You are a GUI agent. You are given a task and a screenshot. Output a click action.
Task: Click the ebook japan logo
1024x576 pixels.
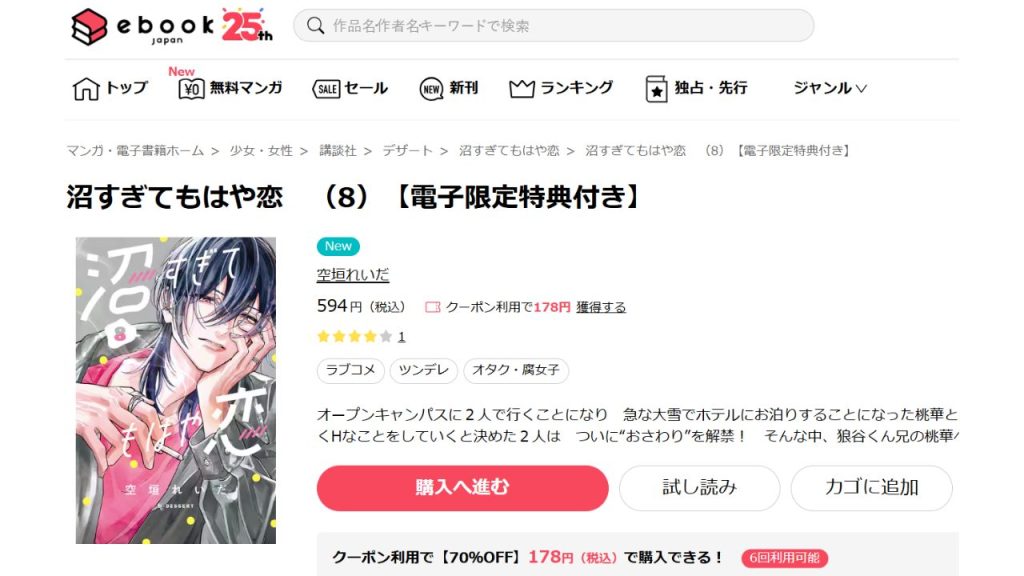(x=172, y=27)
